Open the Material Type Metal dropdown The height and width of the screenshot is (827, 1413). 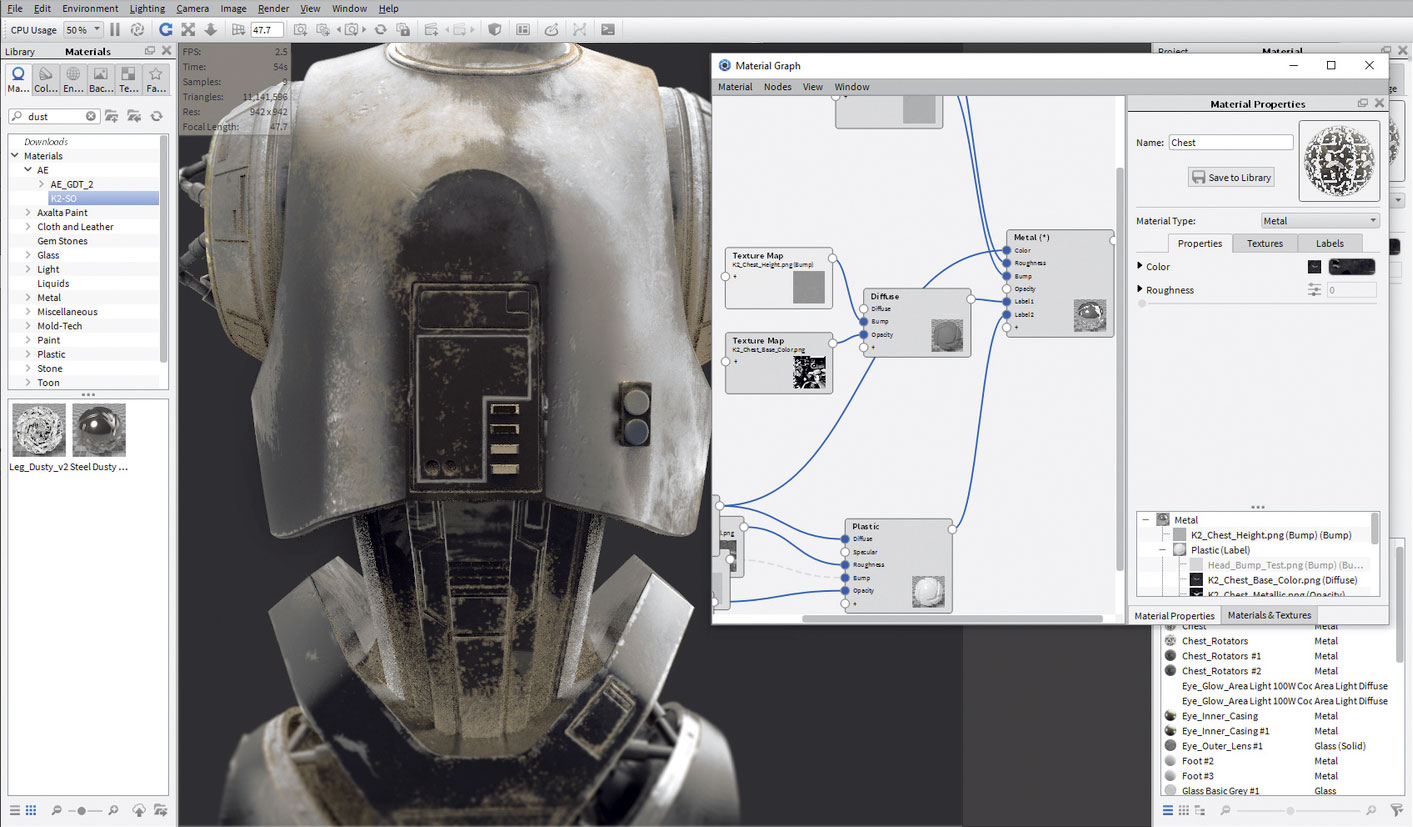[1321, 221]
